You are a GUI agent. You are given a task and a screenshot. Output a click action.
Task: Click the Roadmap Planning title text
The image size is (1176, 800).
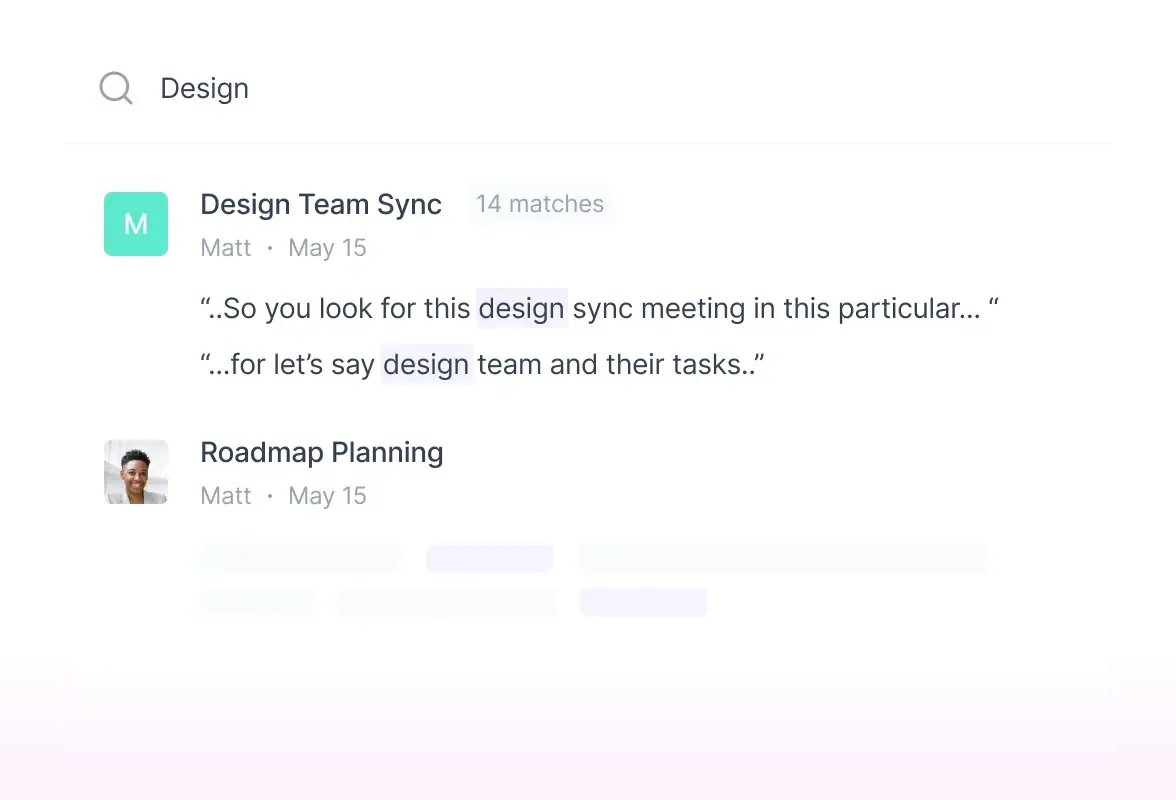321,452
